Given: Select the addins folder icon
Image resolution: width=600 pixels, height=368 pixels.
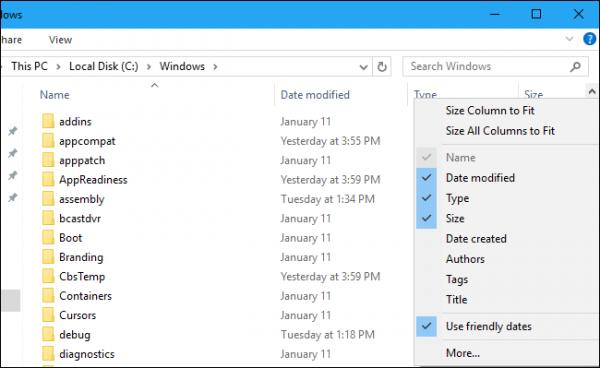Looking at the screenshot, I should [48, 121].
